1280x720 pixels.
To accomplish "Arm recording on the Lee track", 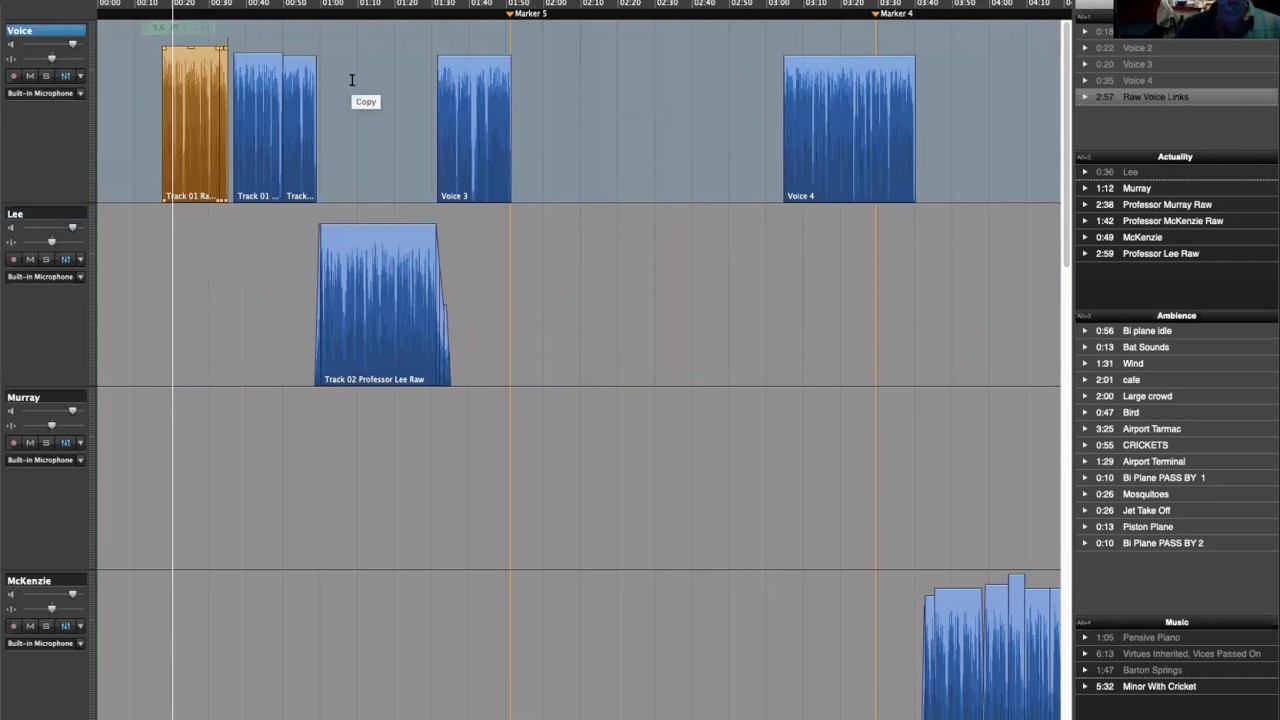I will pyautogui.click(x=14, y=259).
